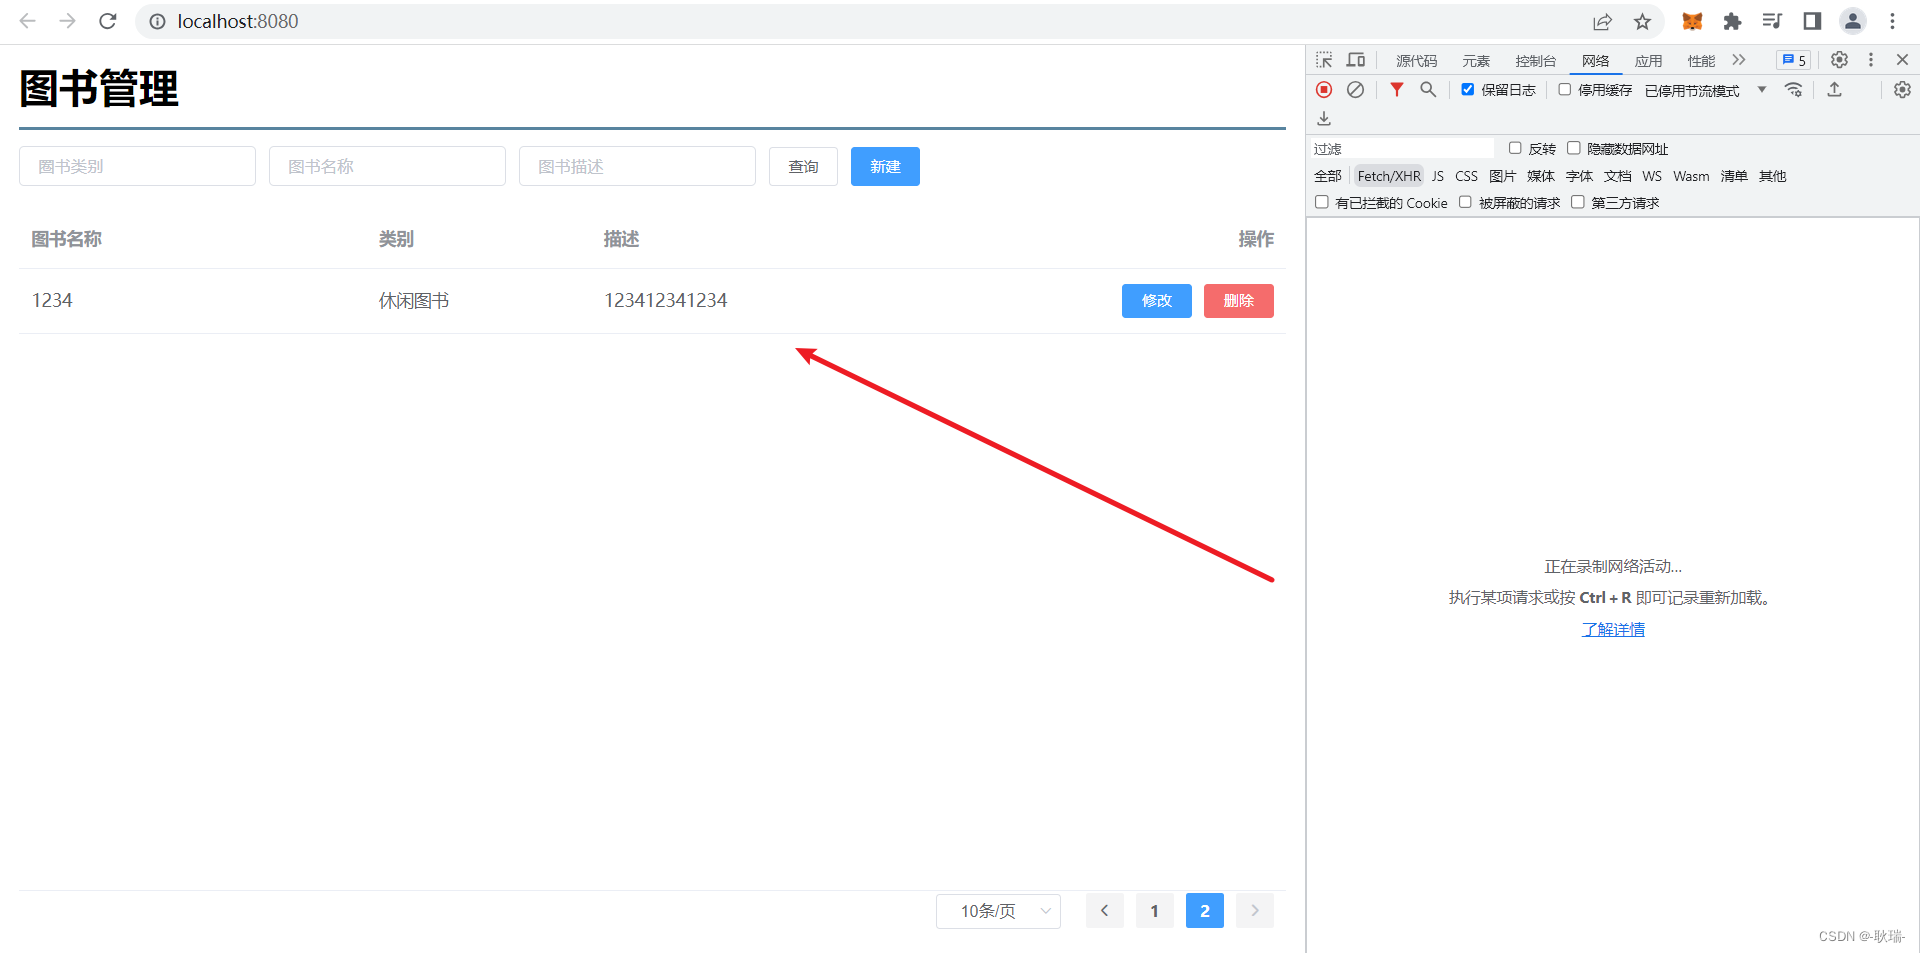1920x953 pixels.
Task: Open the user profile avatar
Action: 1853,21
